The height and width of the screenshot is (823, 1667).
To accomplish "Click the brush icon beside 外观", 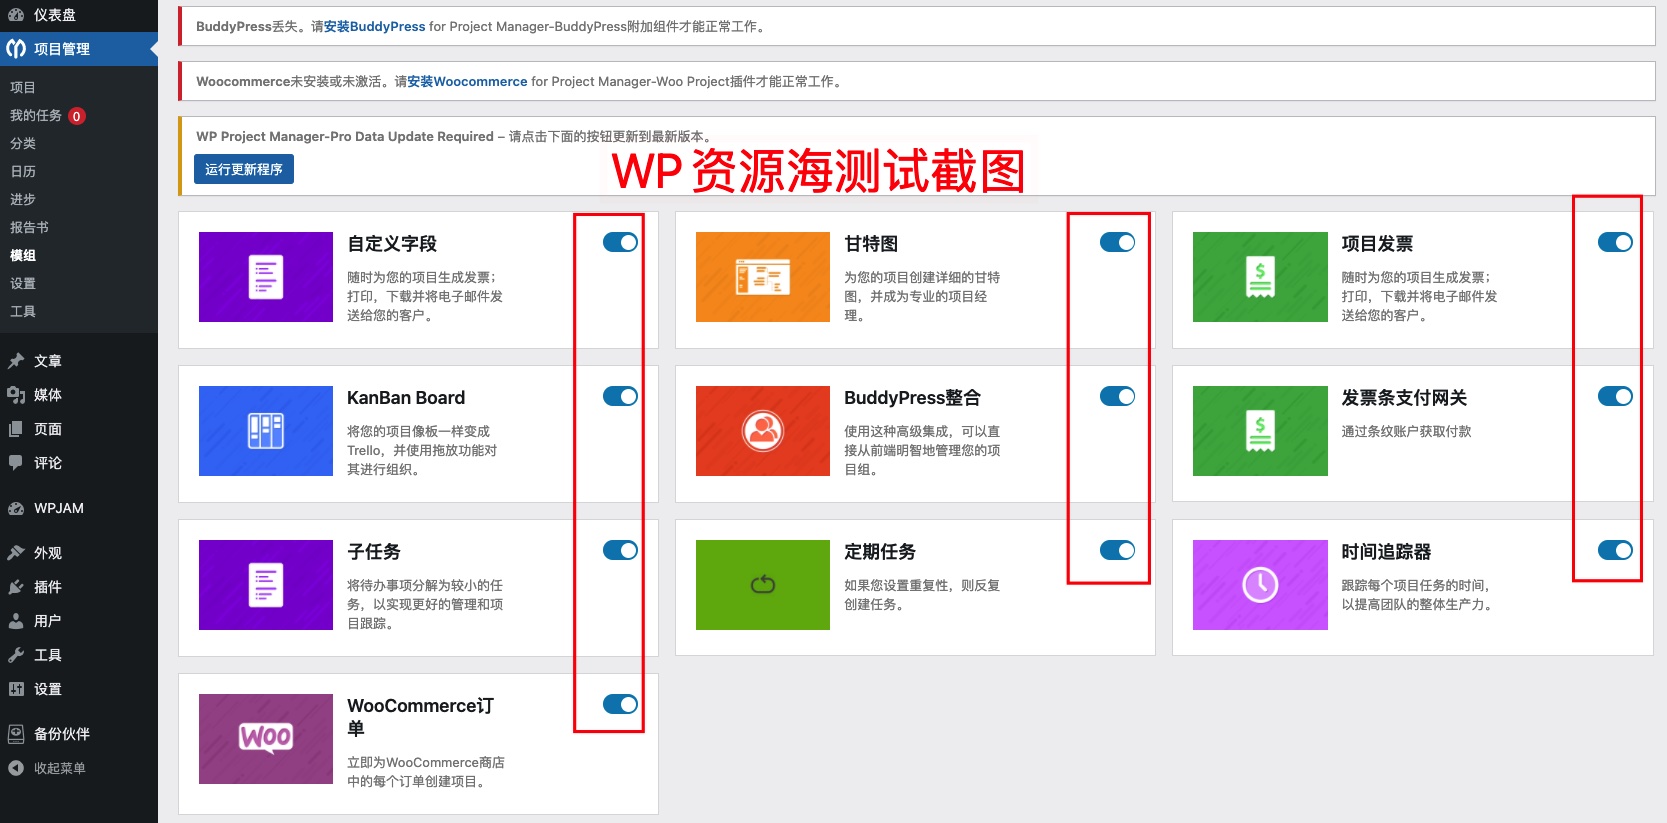I will [16, 553].
